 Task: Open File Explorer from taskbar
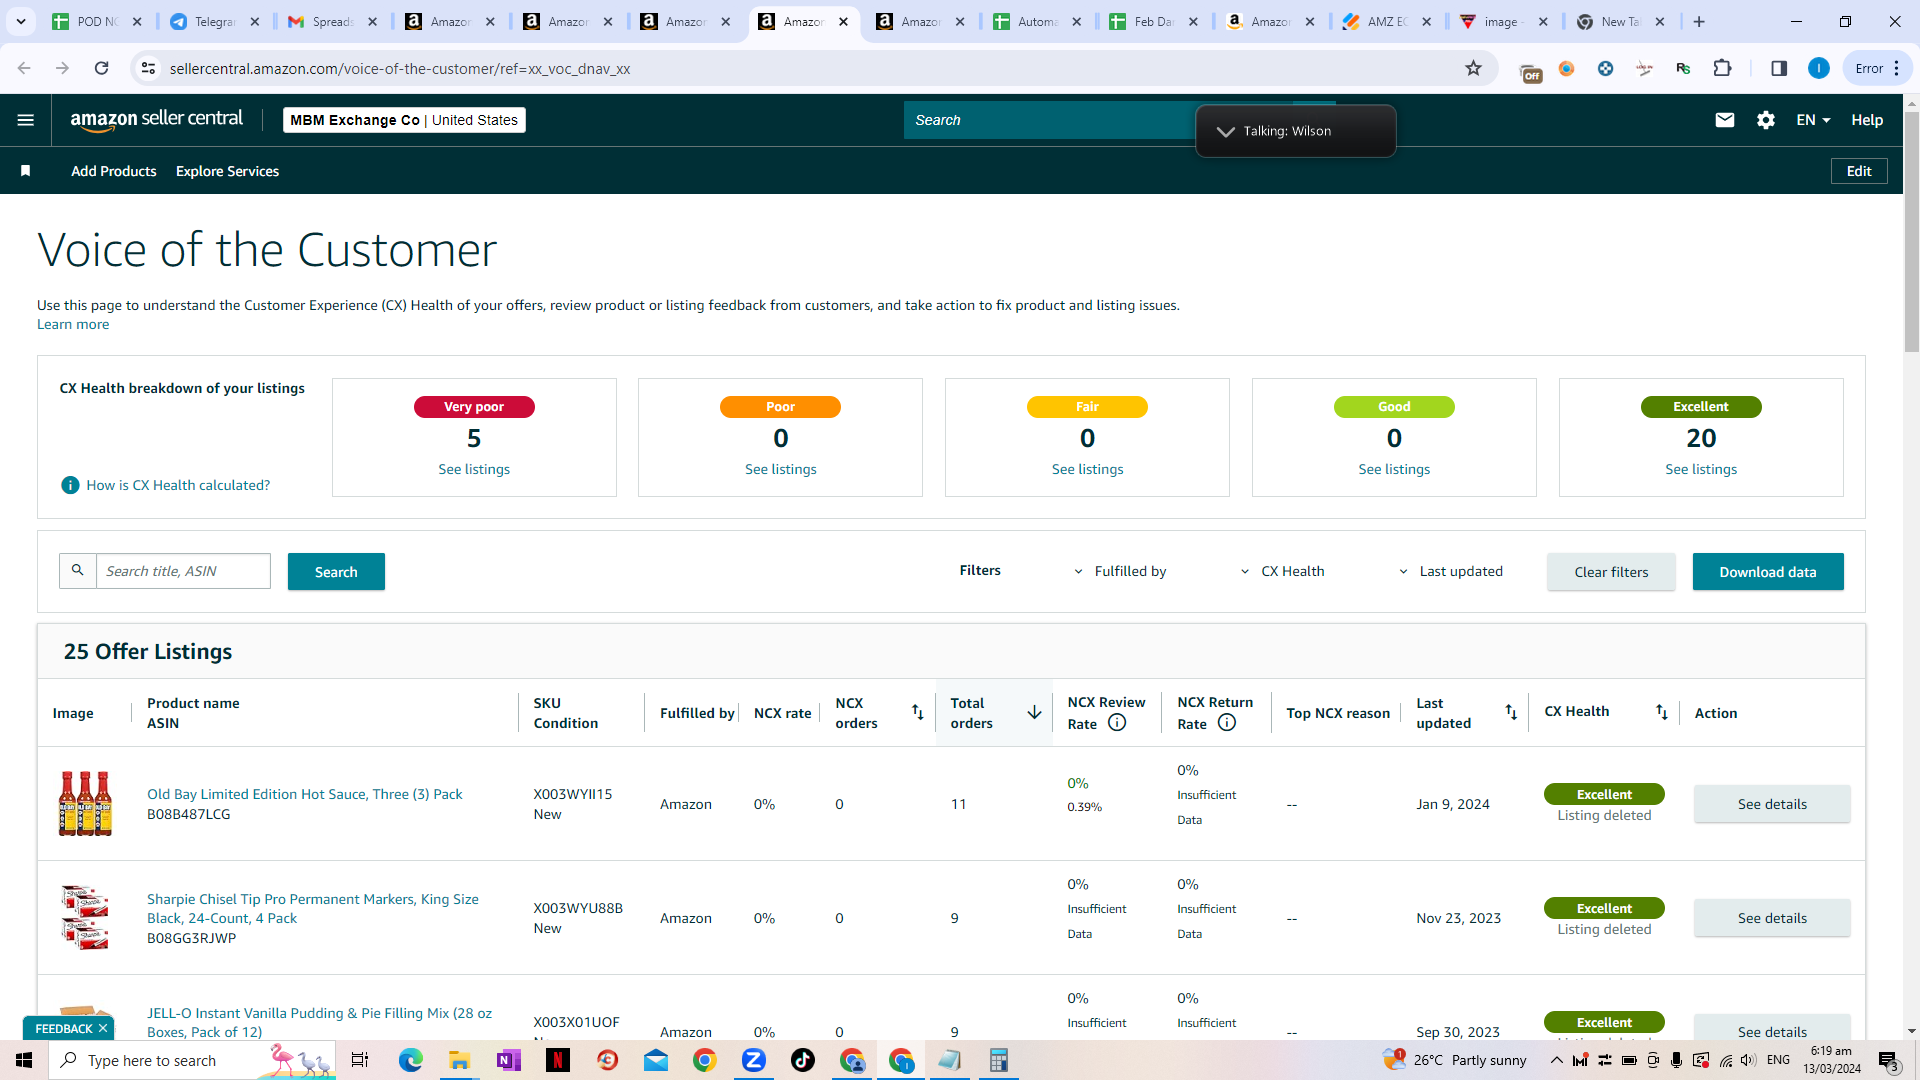coord(459,1060)
